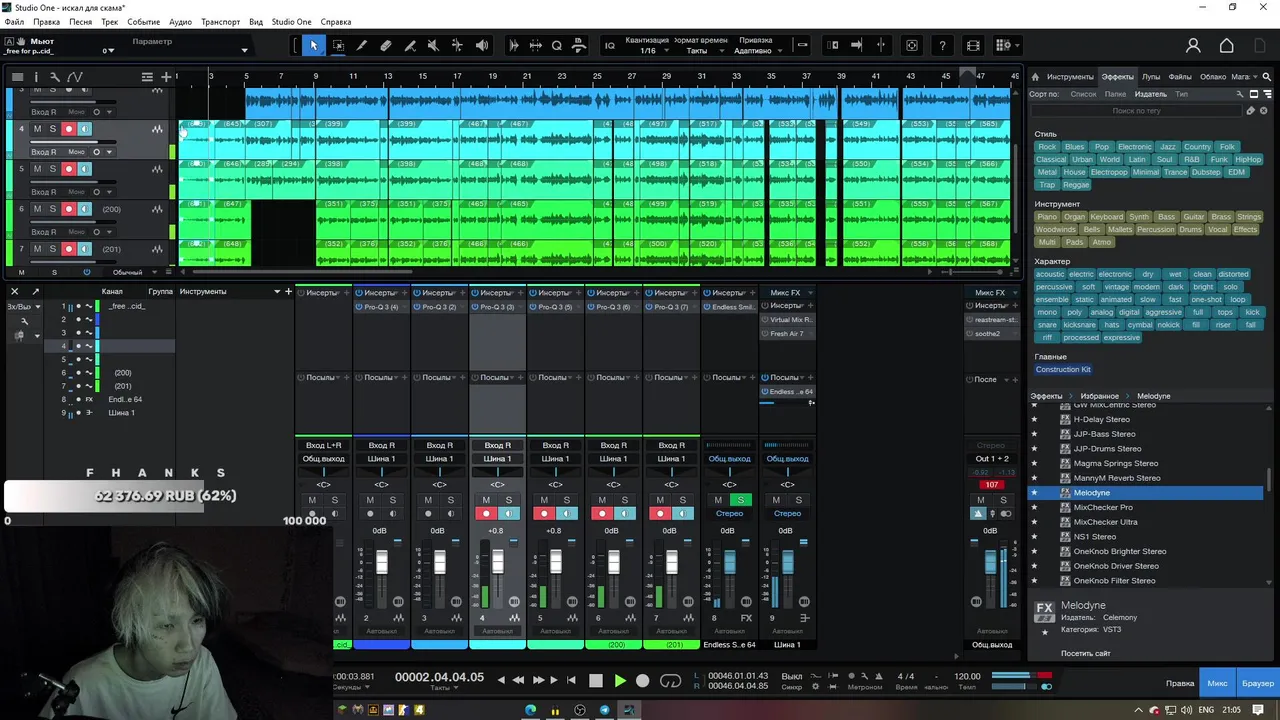This screenshot has height=720, width=1280.
Task: Disarm record on track 6
Action: [x=69, y=209]
